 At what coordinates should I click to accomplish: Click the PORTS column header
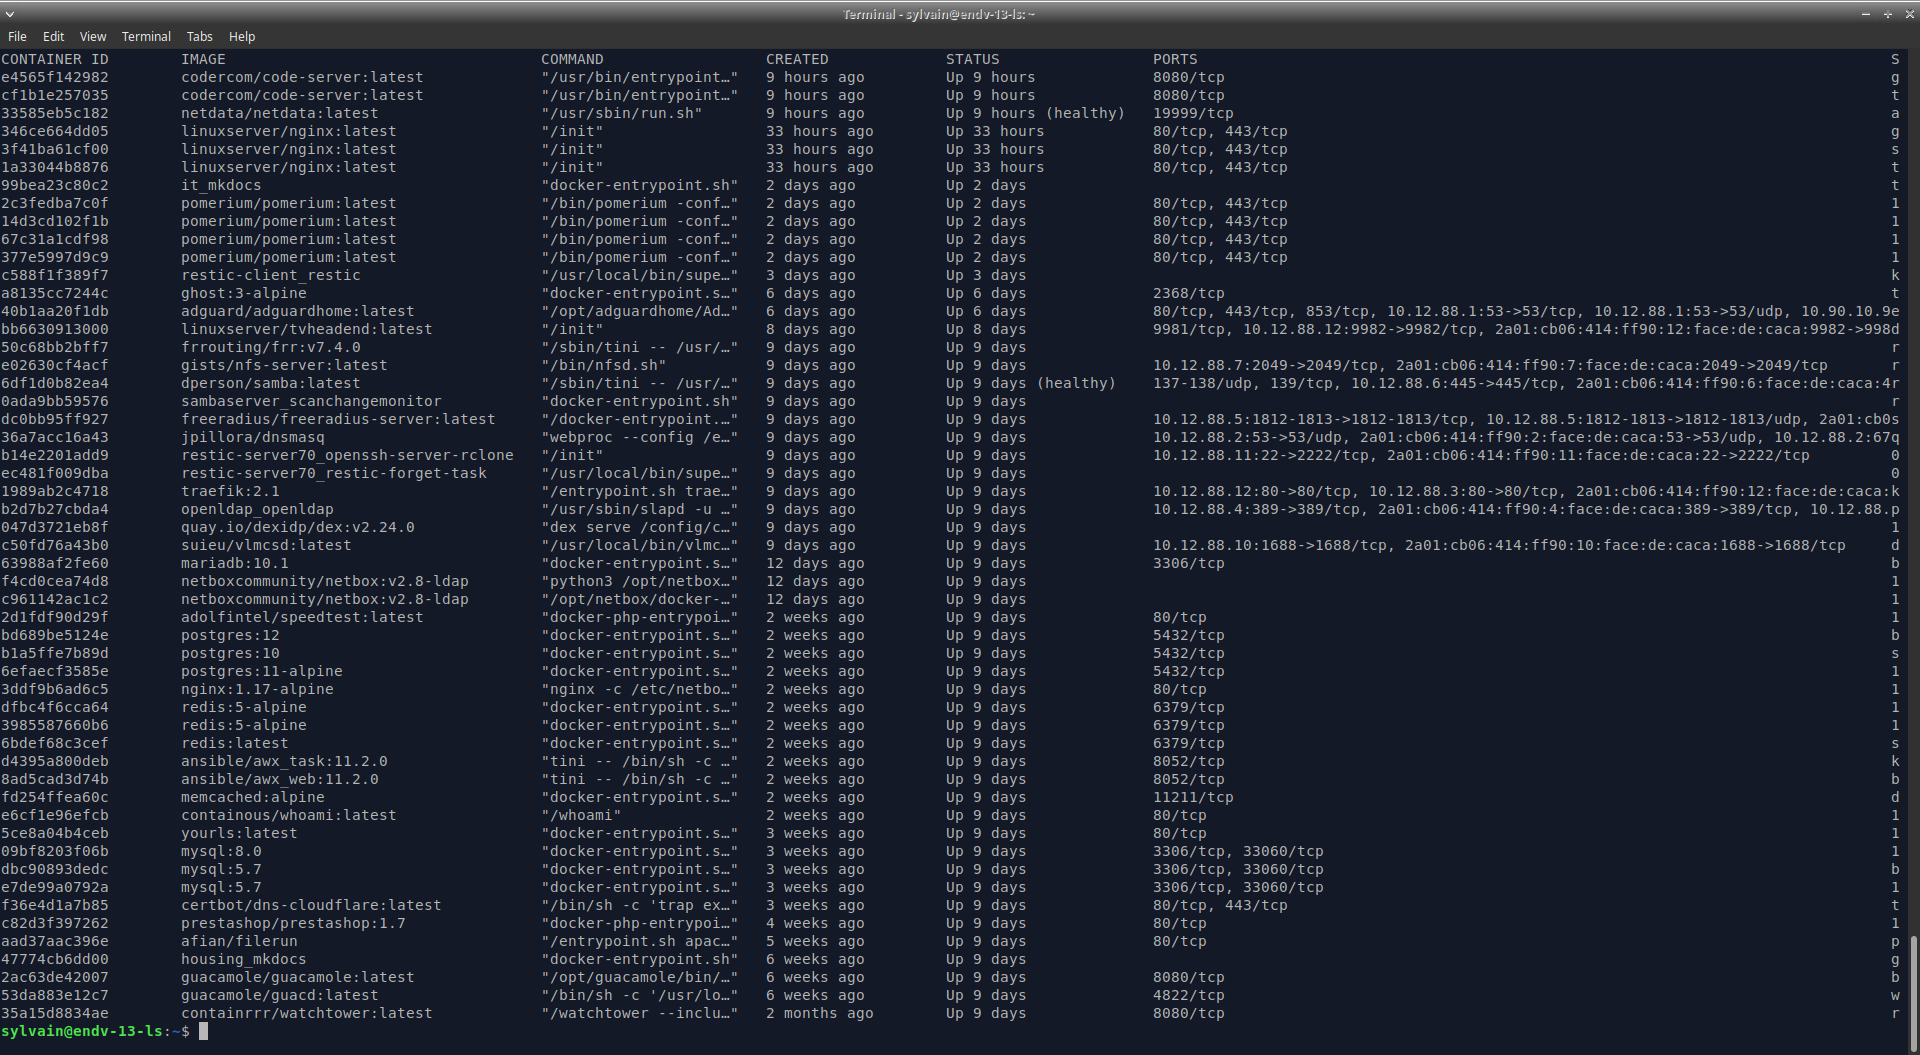1174,59
